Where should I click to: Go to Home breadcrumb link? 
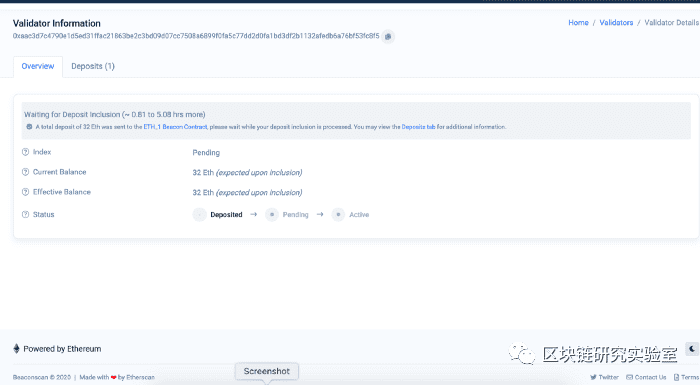coord(578,23)
